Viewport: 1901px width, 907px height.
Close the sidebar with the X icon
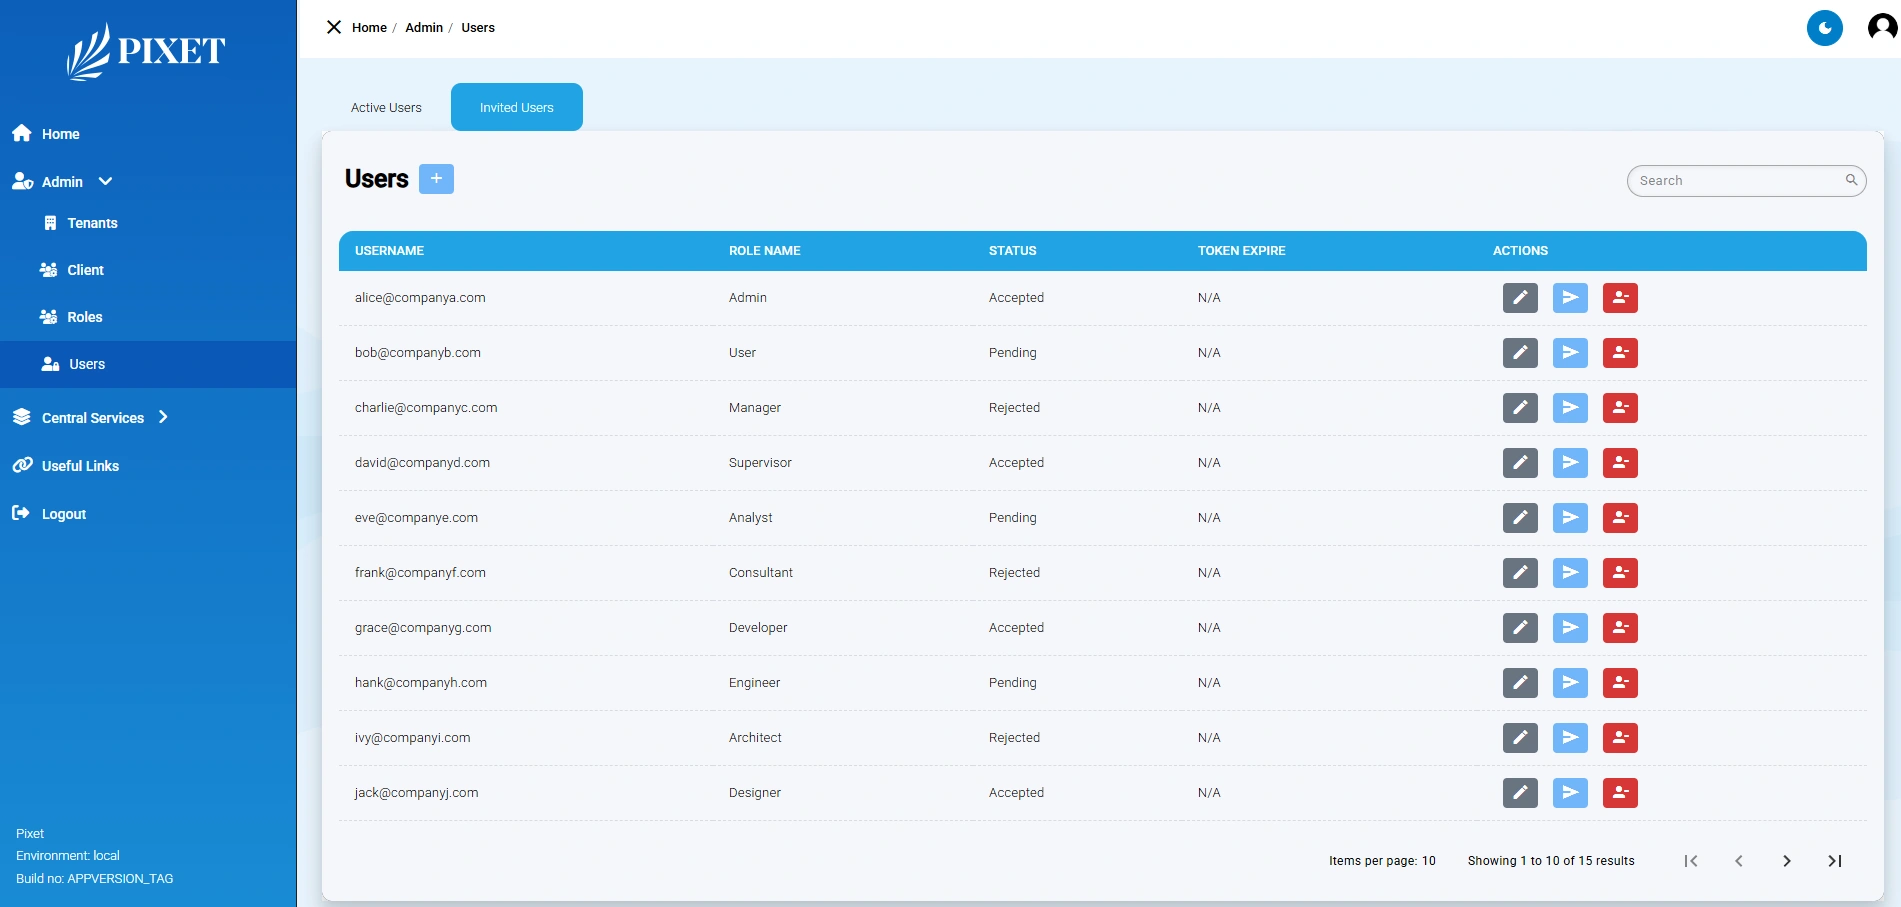pyautogui.click(x=334, y=27)
